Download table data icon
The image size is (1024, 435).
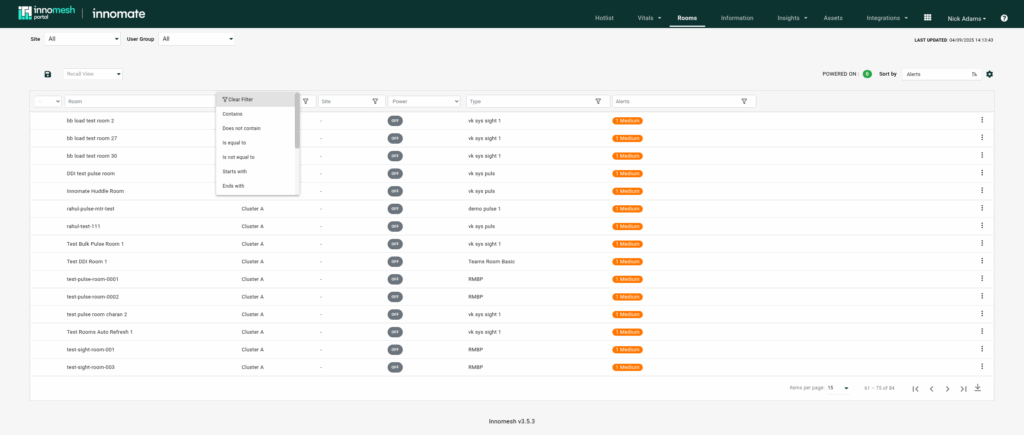pyautogui.click(x=978, y=387)
